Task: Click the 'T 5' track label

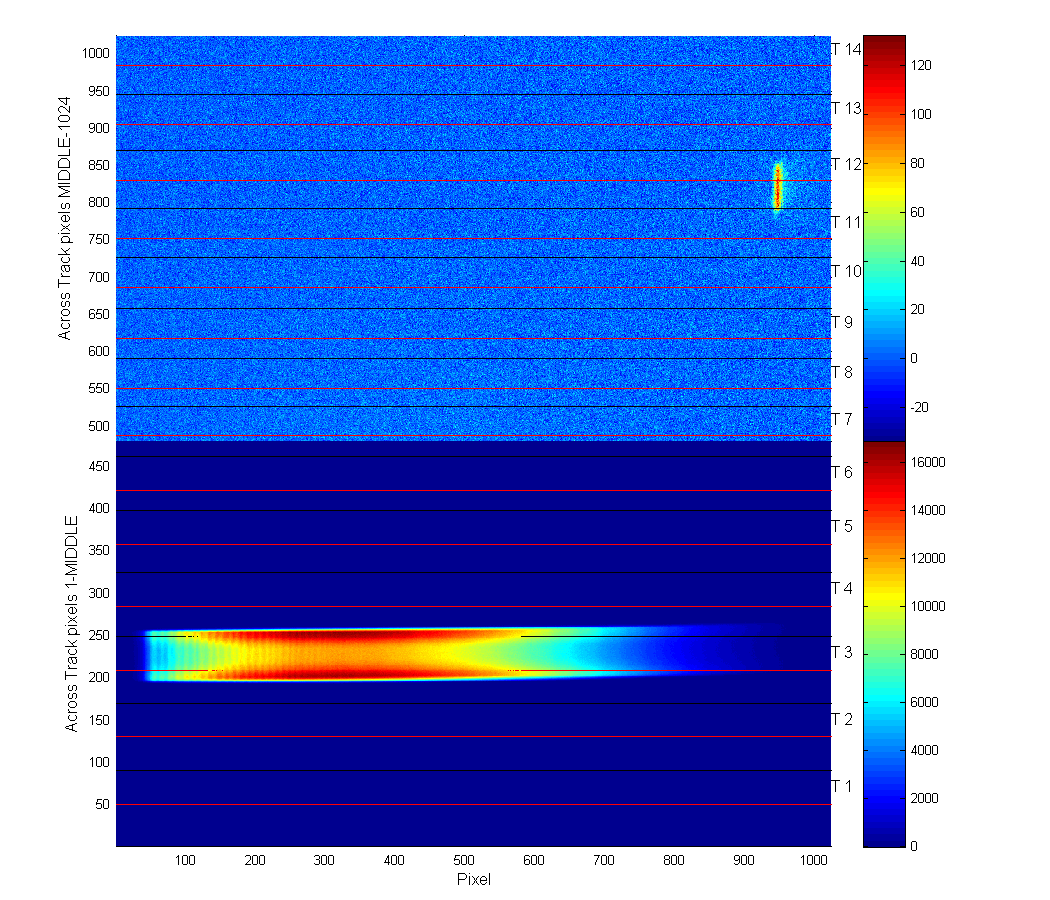Action: click(x=842, y=526)
